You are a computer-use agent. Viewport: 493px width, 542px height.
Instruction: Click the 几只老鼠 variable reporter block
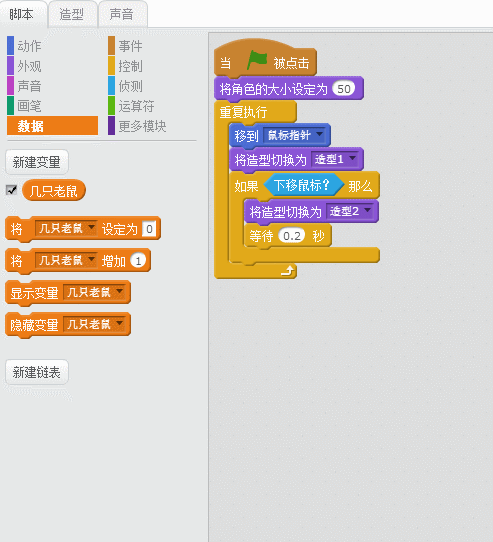(x=54, y=190)
